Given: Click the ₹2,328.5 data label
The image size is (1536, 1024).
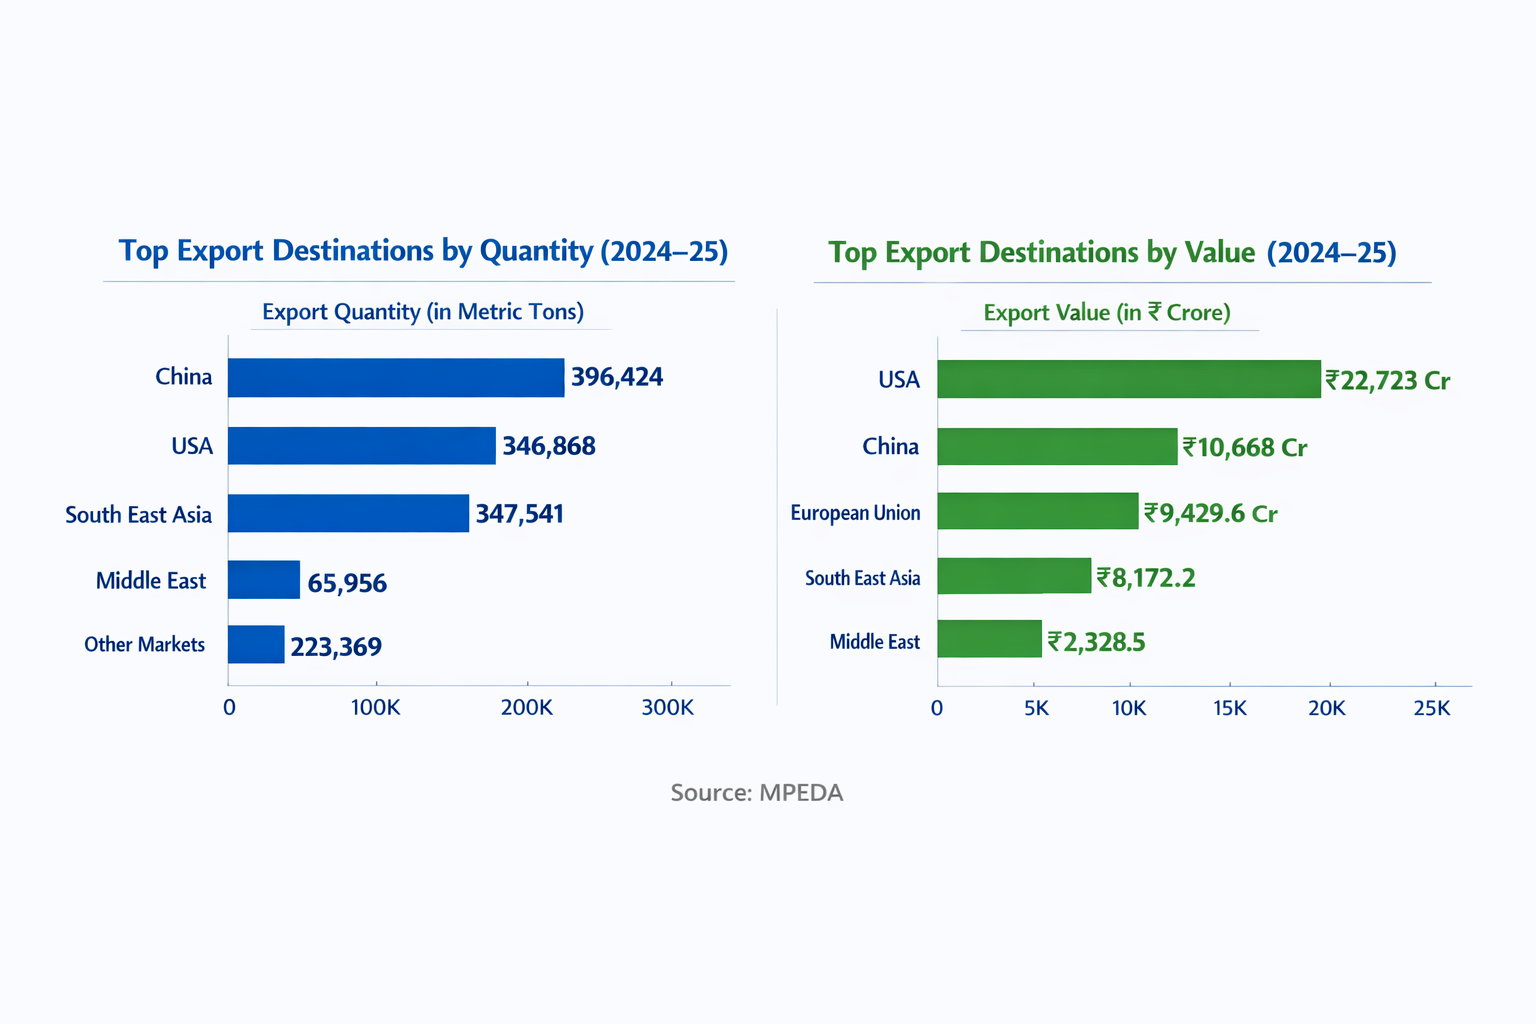Looking at the screenshot, I should pyautogui.click(x=1097, y=641).
